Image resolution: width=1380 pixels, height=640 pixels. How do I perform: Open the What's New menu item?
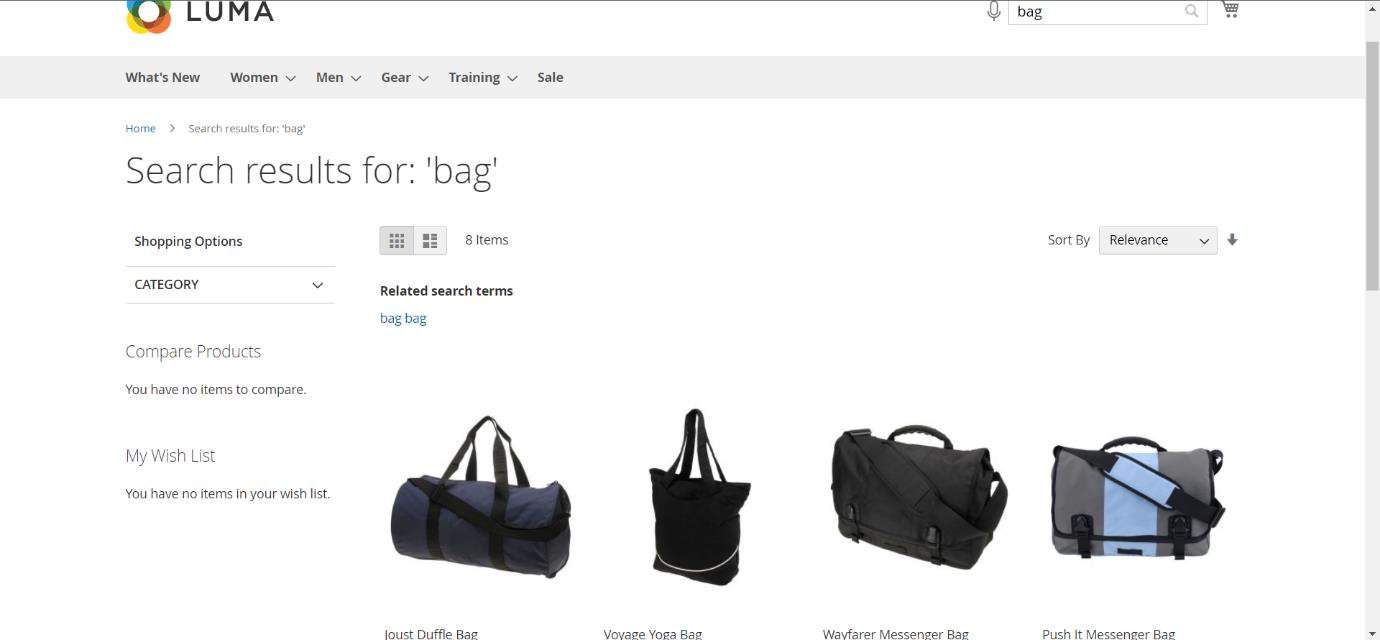[162, 77]
